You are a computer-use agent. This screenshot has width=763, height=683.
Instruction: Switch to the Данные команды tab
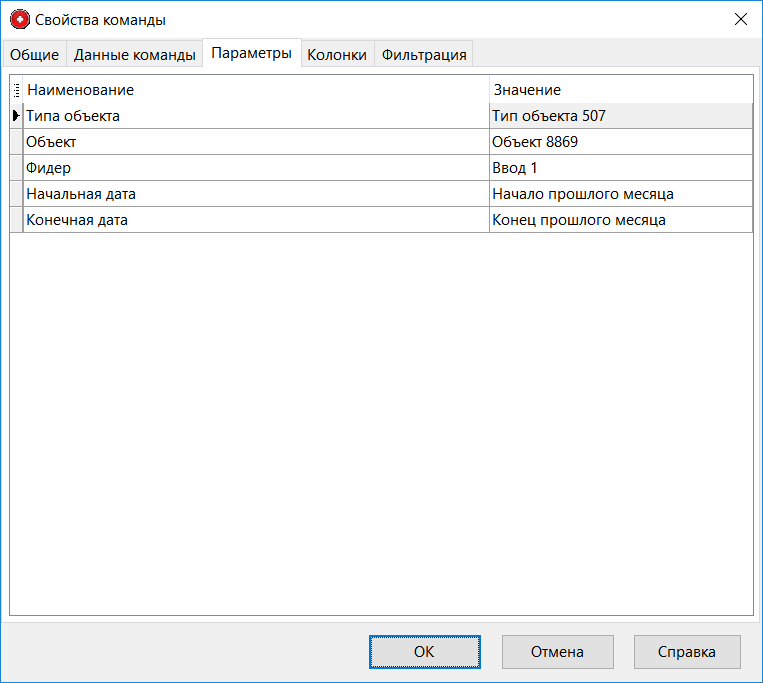click(x=135, y=55)
